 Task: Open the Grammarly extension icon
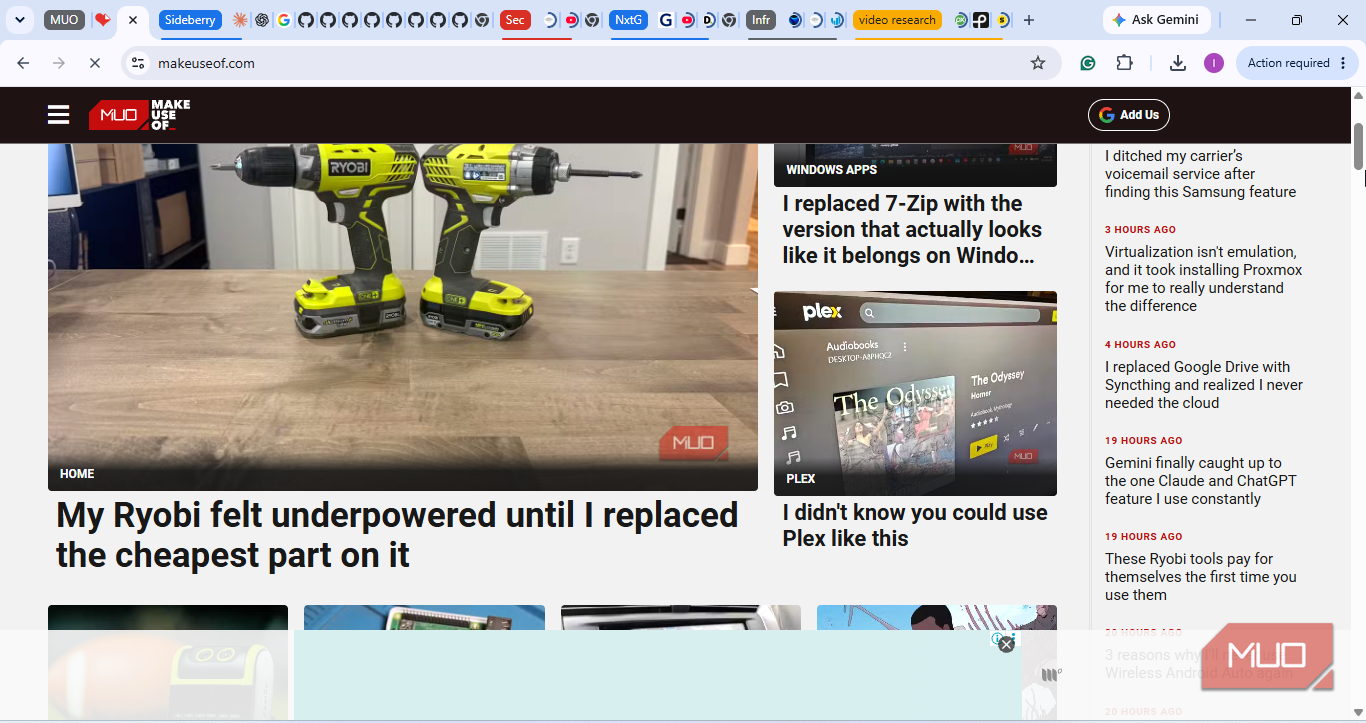coord(1088,63)
